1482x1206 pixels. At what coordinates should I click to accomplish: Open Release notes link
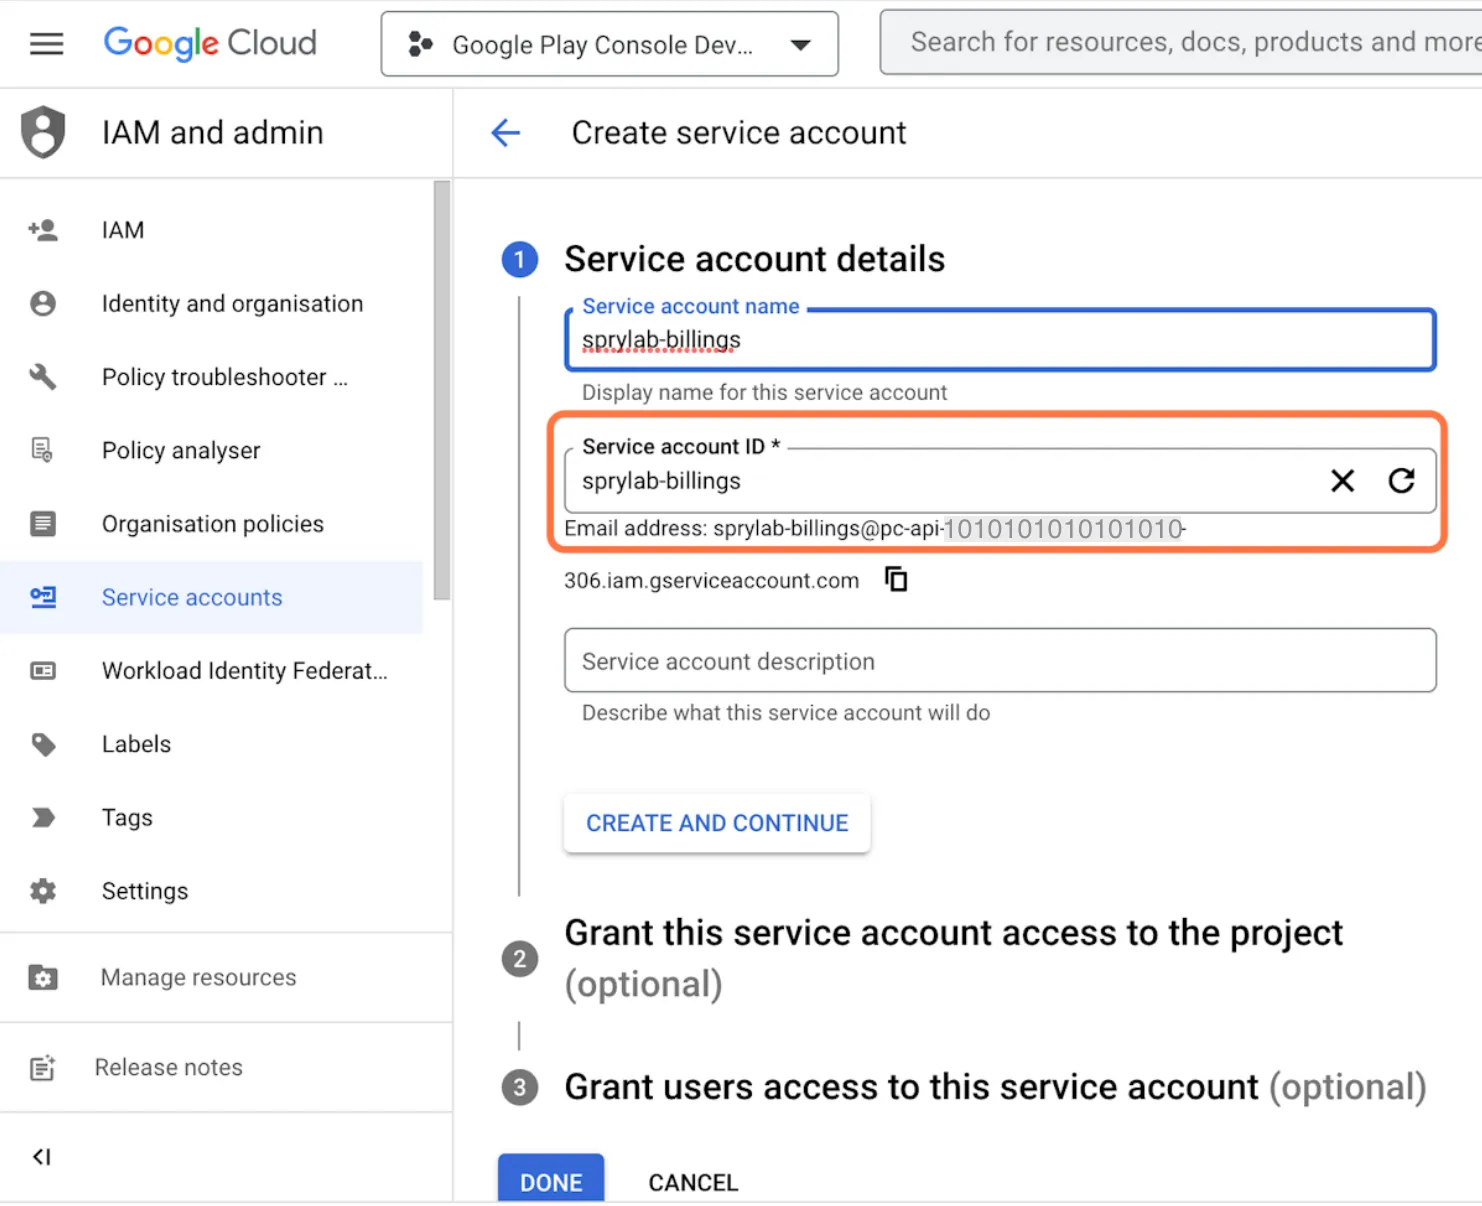tap(168, 1067)
